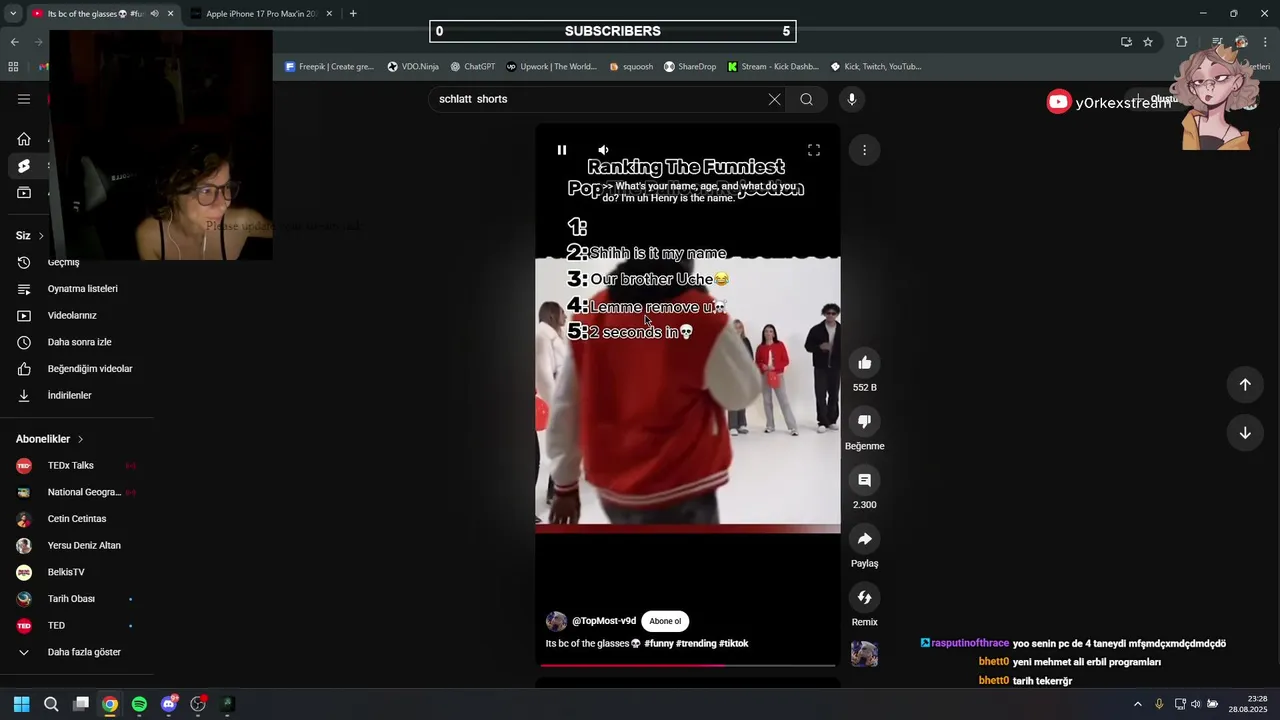Mute the YouTube tab audio icon
Image resolution: width=1280 pixels, height=720 pixels.
coord(154,14)
